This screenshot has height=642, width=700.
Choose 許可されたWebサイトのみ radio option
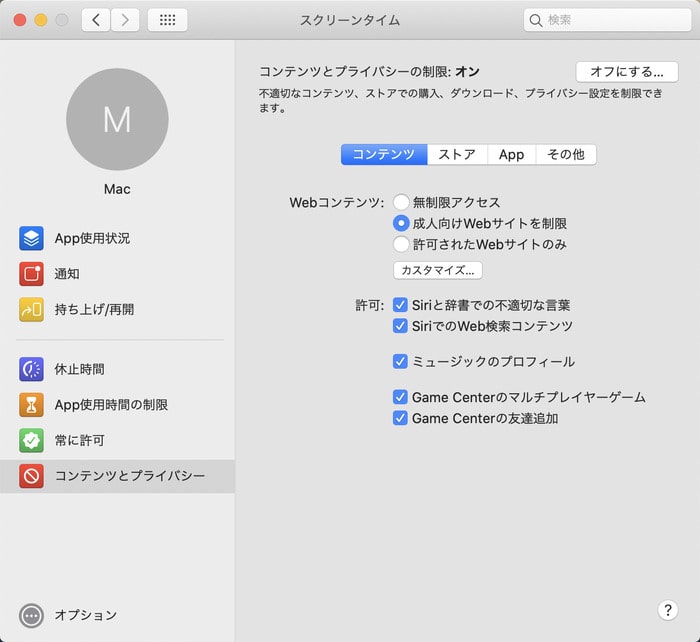click(x=401, y=244)
